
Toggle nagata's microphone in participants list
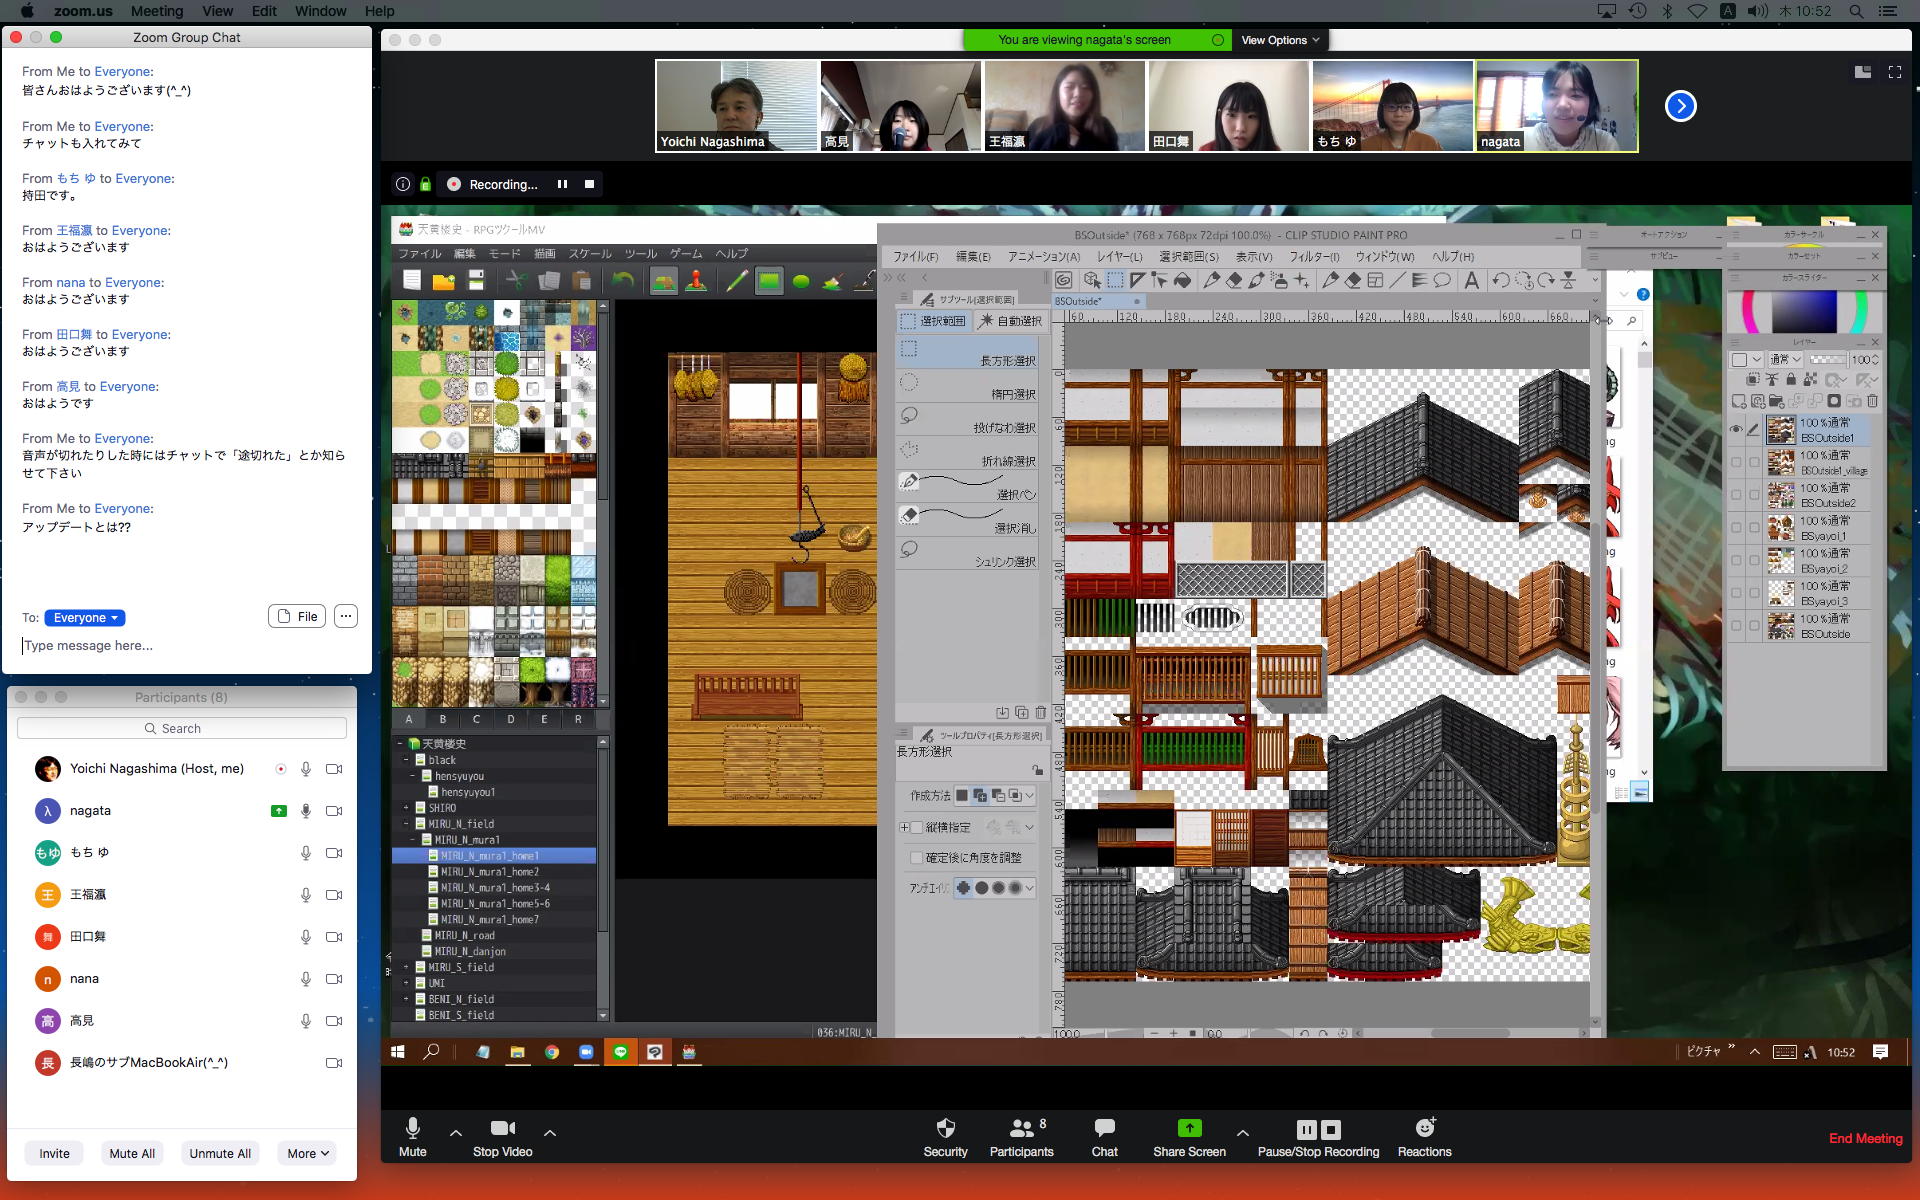(x=306, y=811)
